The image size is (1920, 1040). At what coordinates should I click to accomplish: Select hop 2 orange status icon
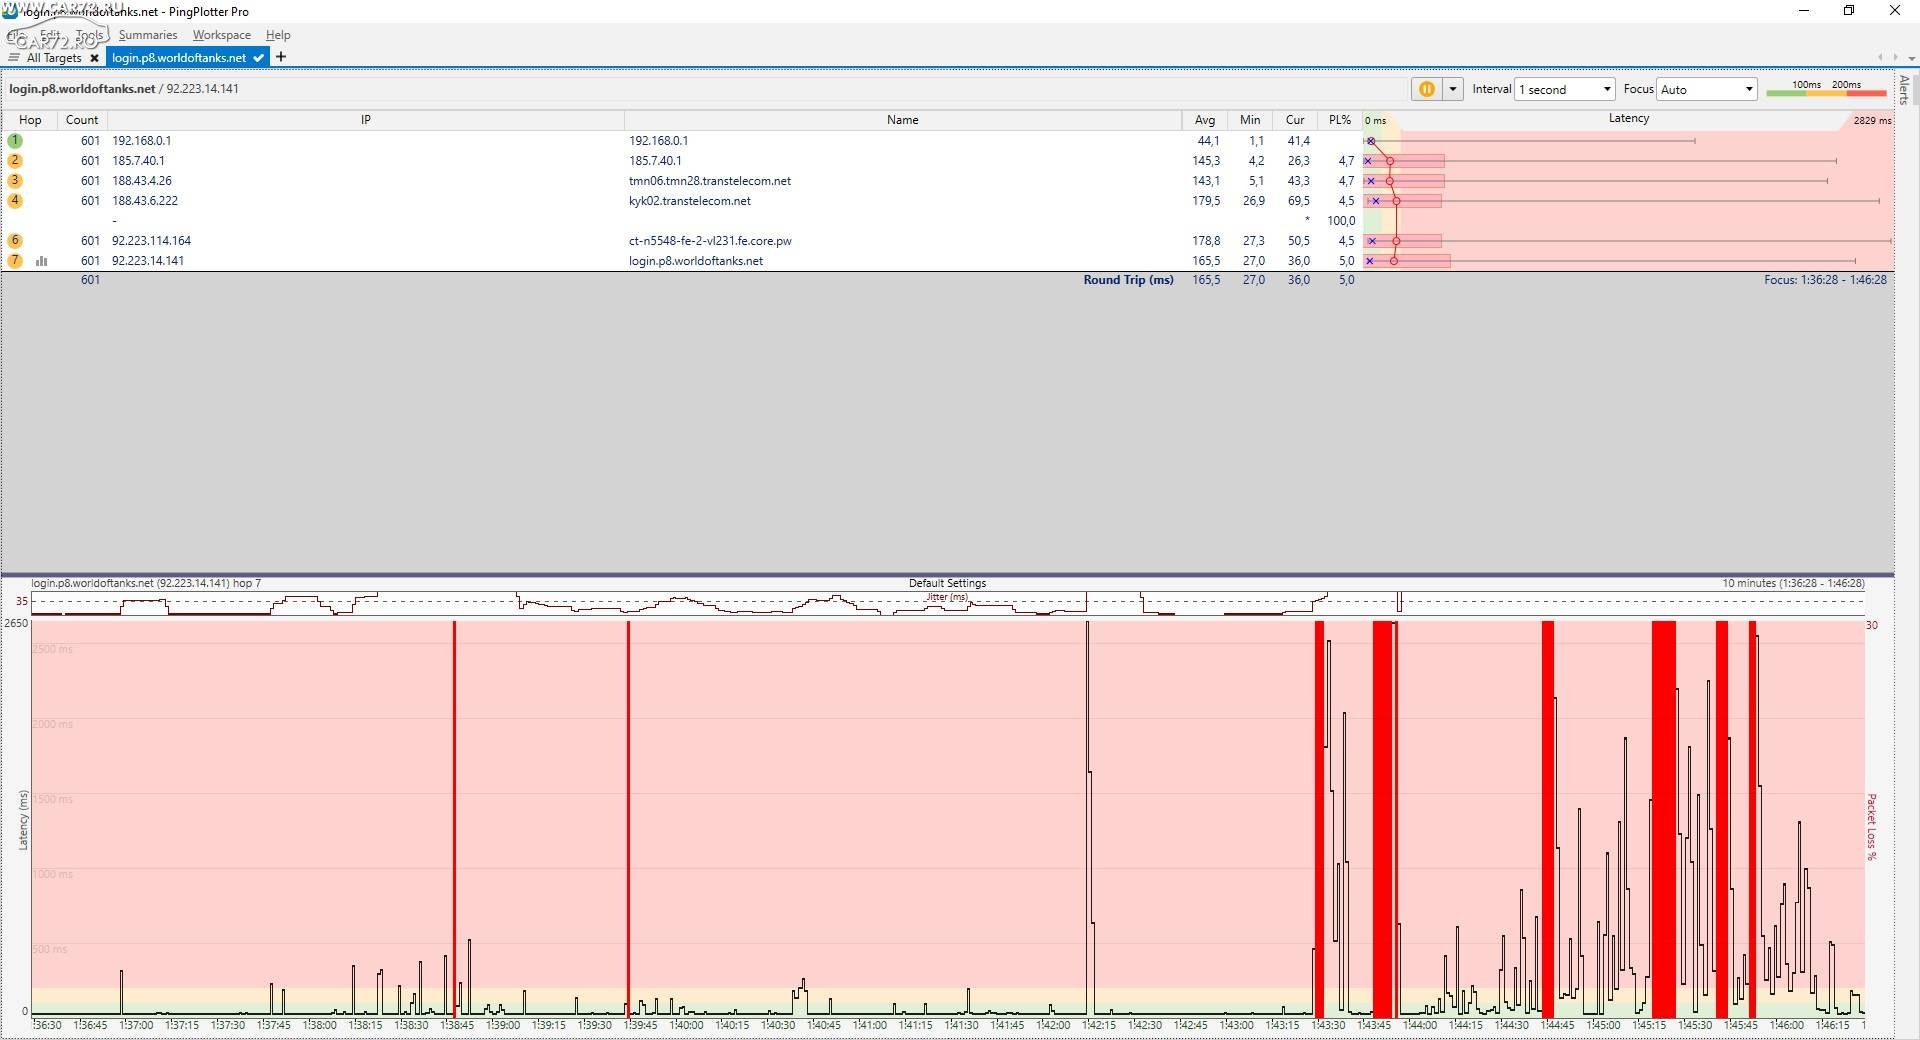(x=15, y=161)
